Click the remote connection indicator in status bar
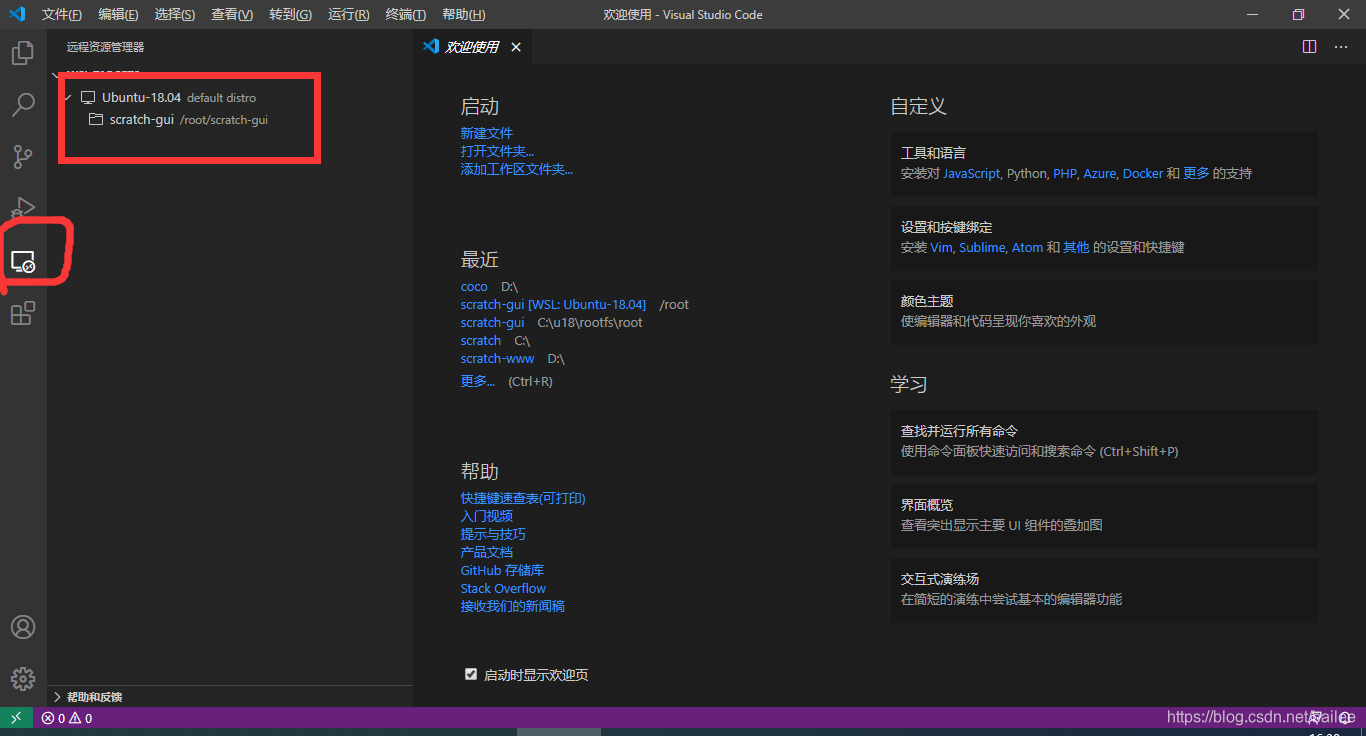 (16, 717)
